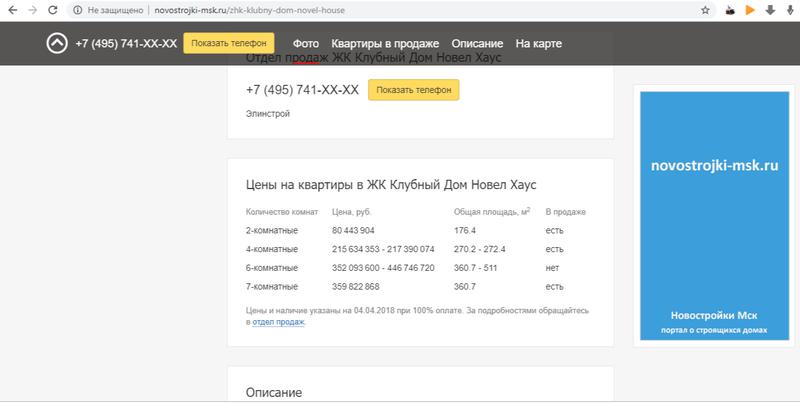The height and width of the screenshot is (420, 800).
Task: Click the scroll-to-top circle arrow icon
Action: pyautogui.click(x=57, y=43)
